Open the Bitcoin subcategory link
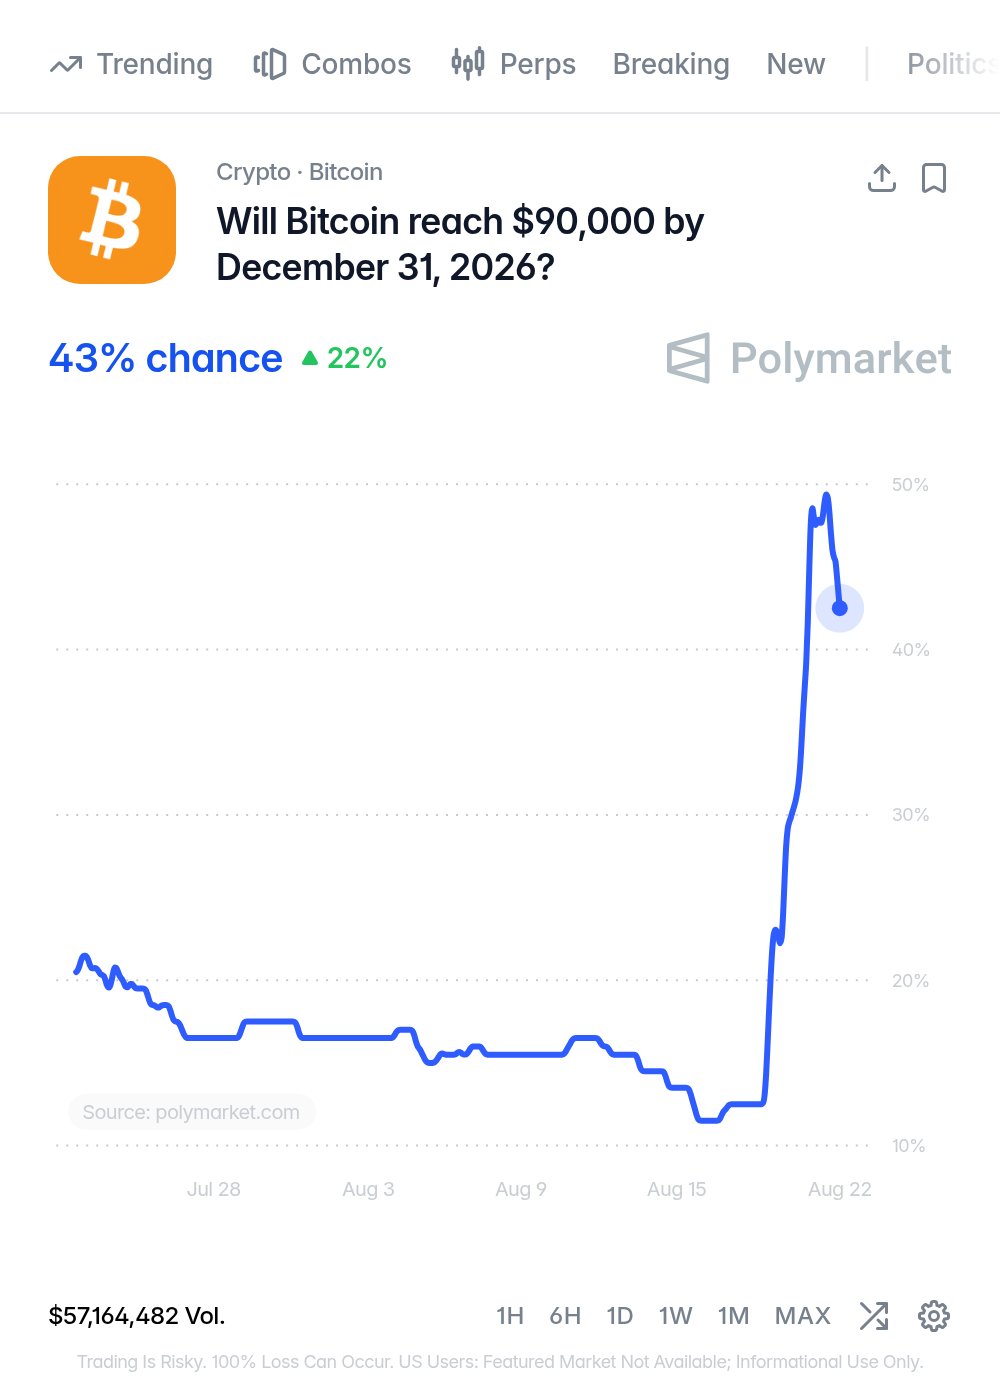The width and height of the screenshot is (1000, 1400). [346, 172]
